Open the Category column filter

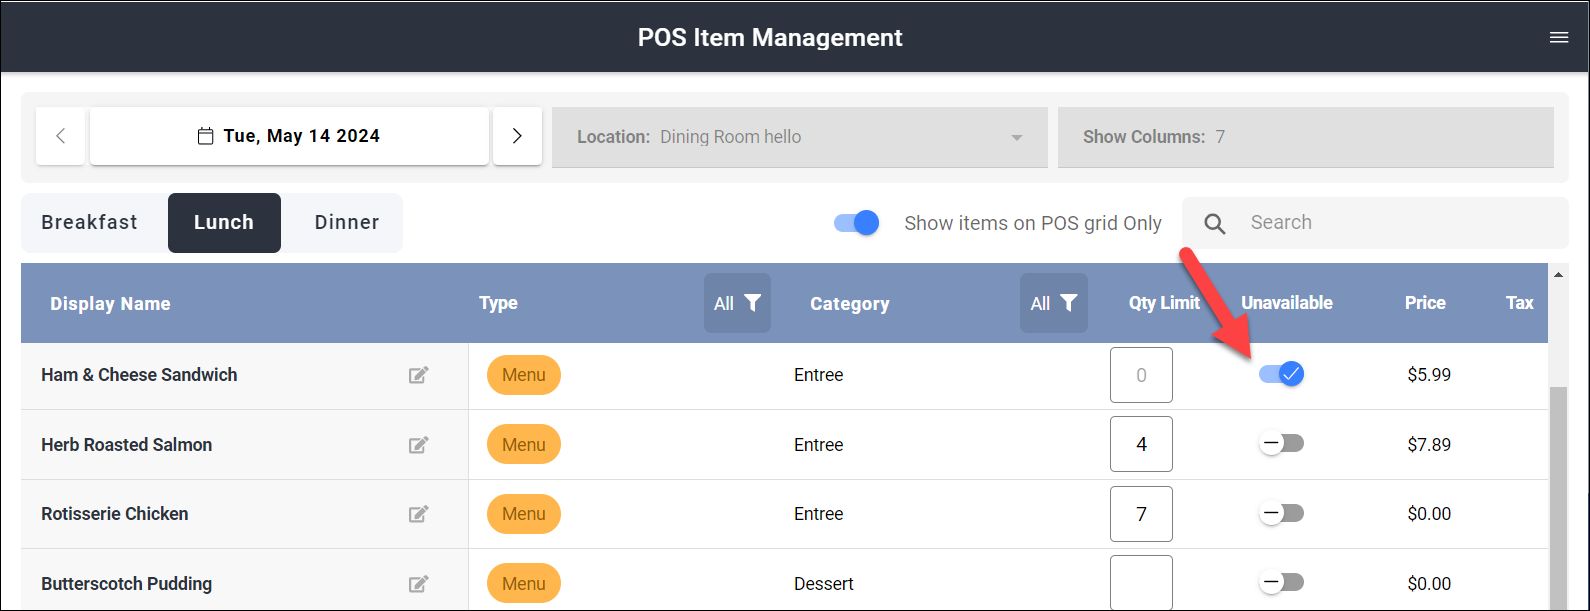point(1054,303)
